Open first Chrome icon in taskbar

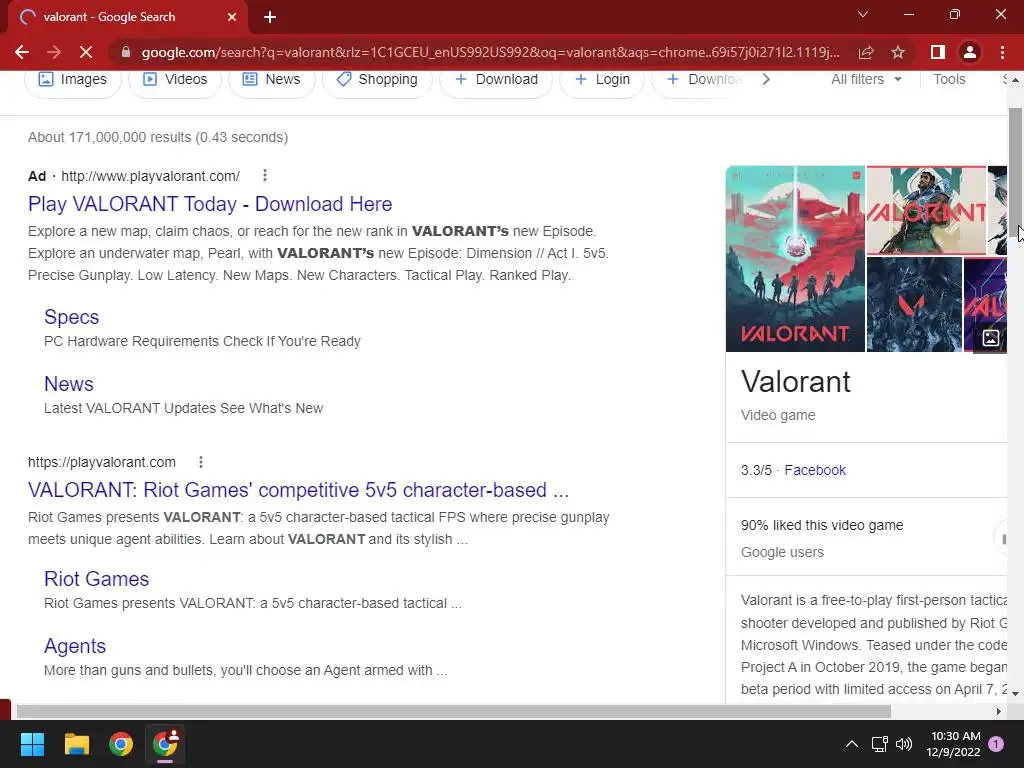[121, 744]
